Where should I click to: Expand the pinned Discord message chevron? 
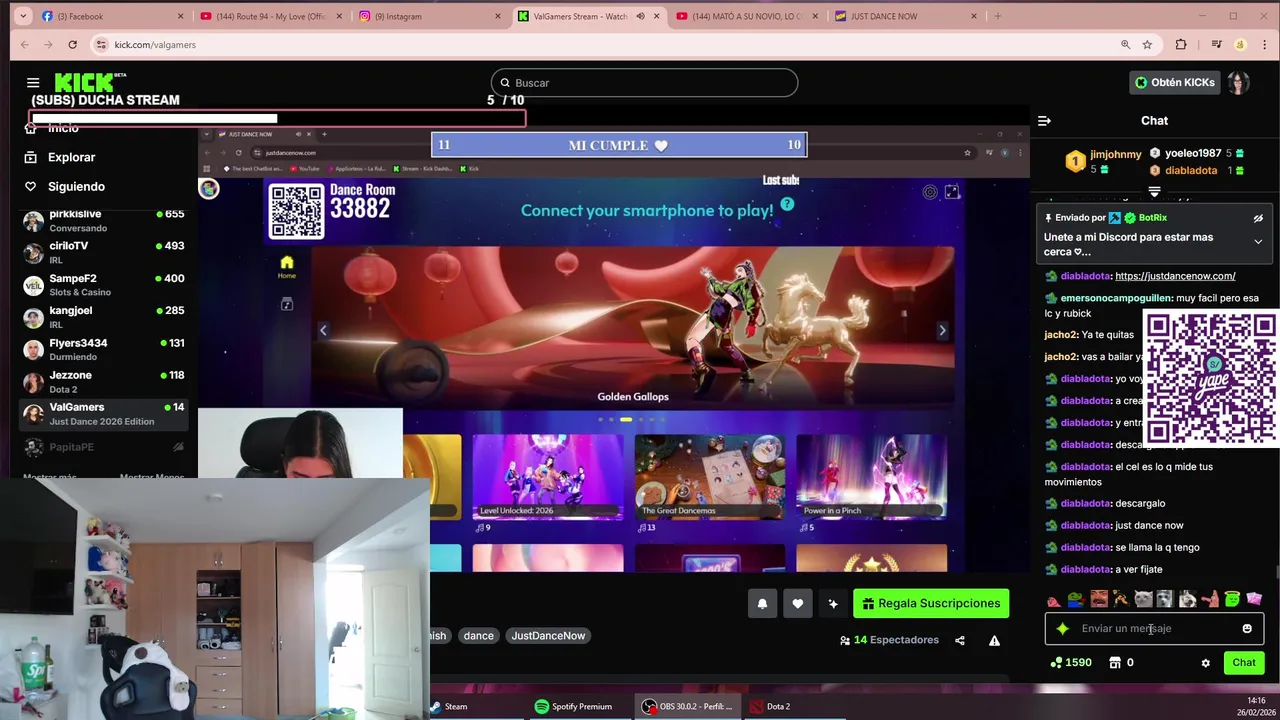1258,242
